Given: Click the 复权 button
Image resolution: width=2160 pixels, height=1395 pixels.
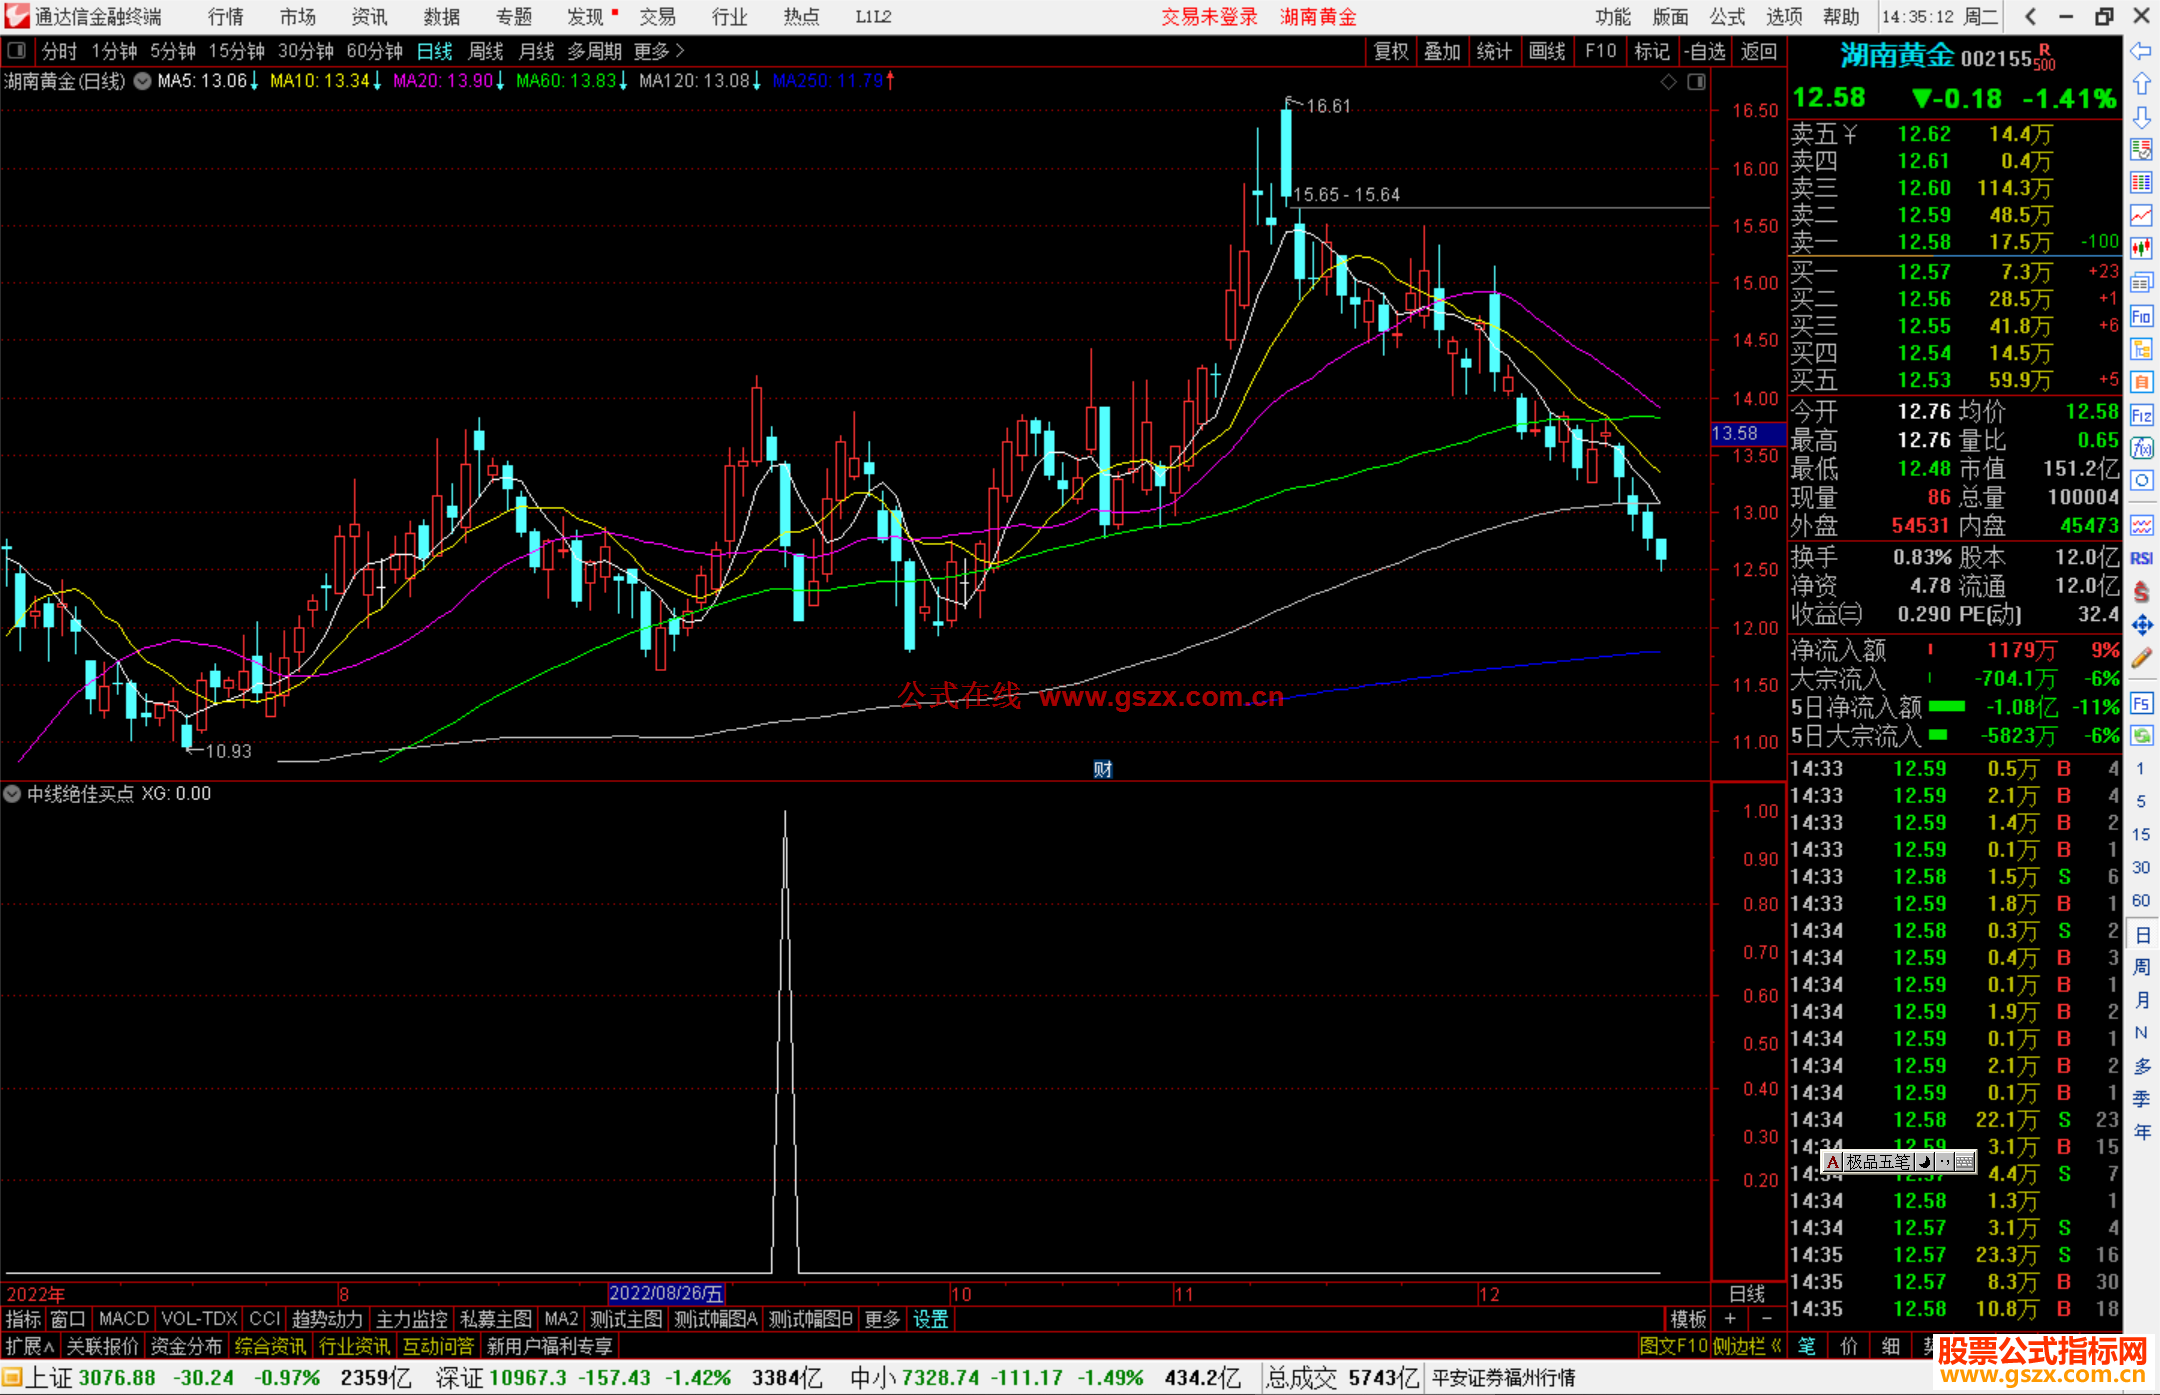Looking at the screenshot, I should (x=1390, y=51).
